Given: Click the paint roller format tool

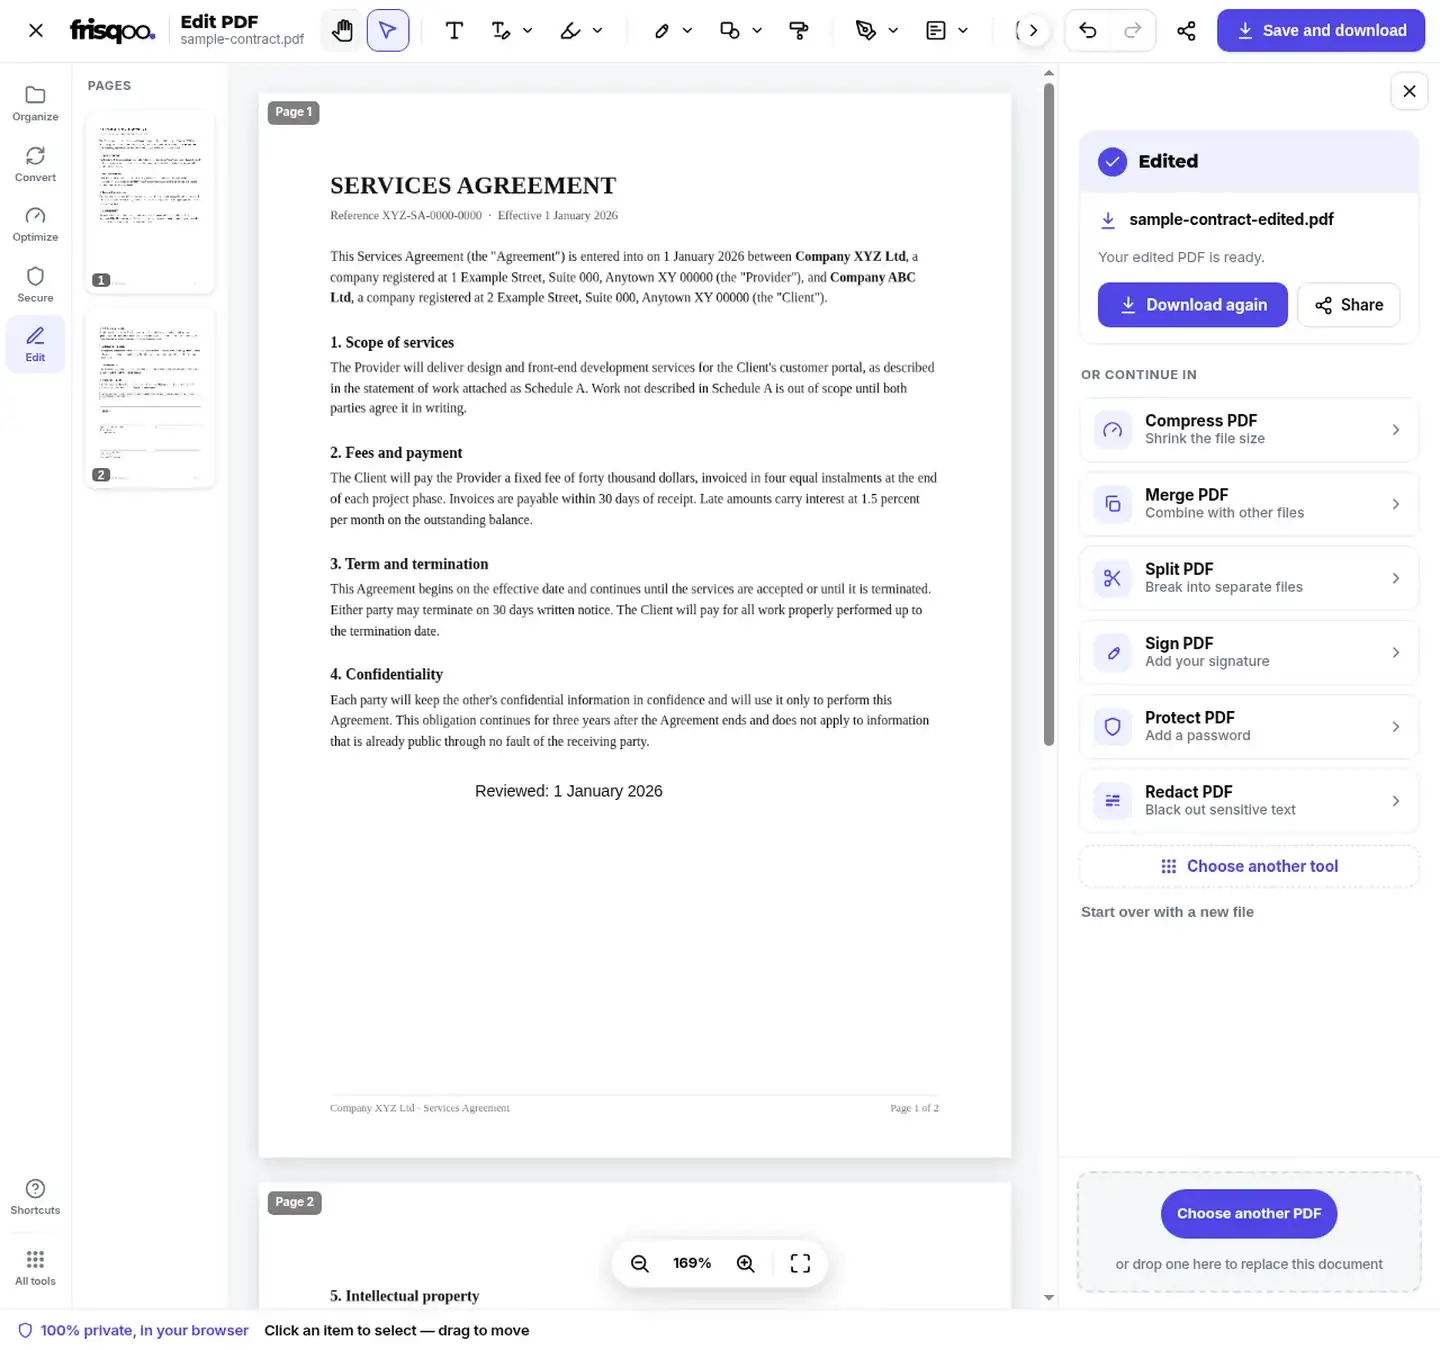Looking at the screenshot, I should [799, 31].
